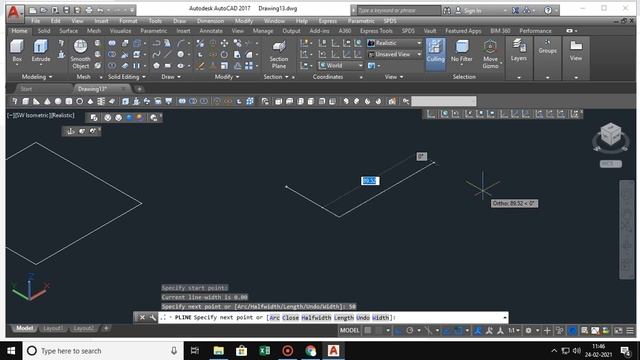640x360 pixels.
Task: Click the search binoculars icon
Action: coord(447,10)
